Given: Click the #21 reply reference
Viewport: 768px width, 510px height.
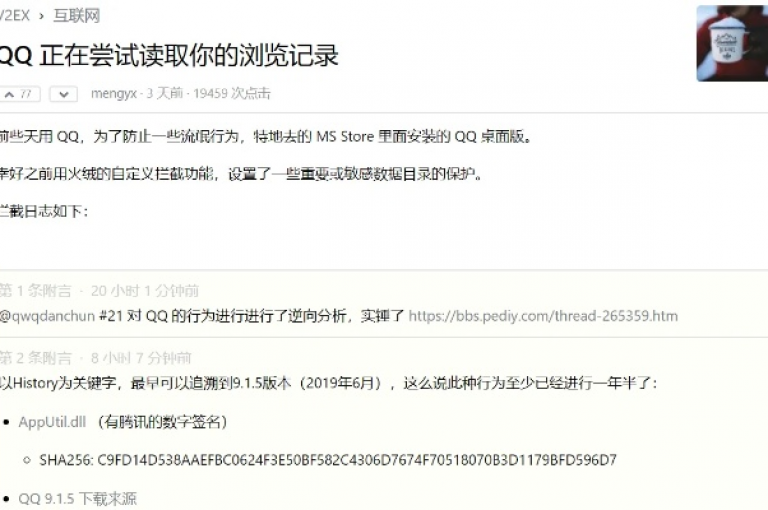Looking at the screenshot, I should tap(110, 316).
